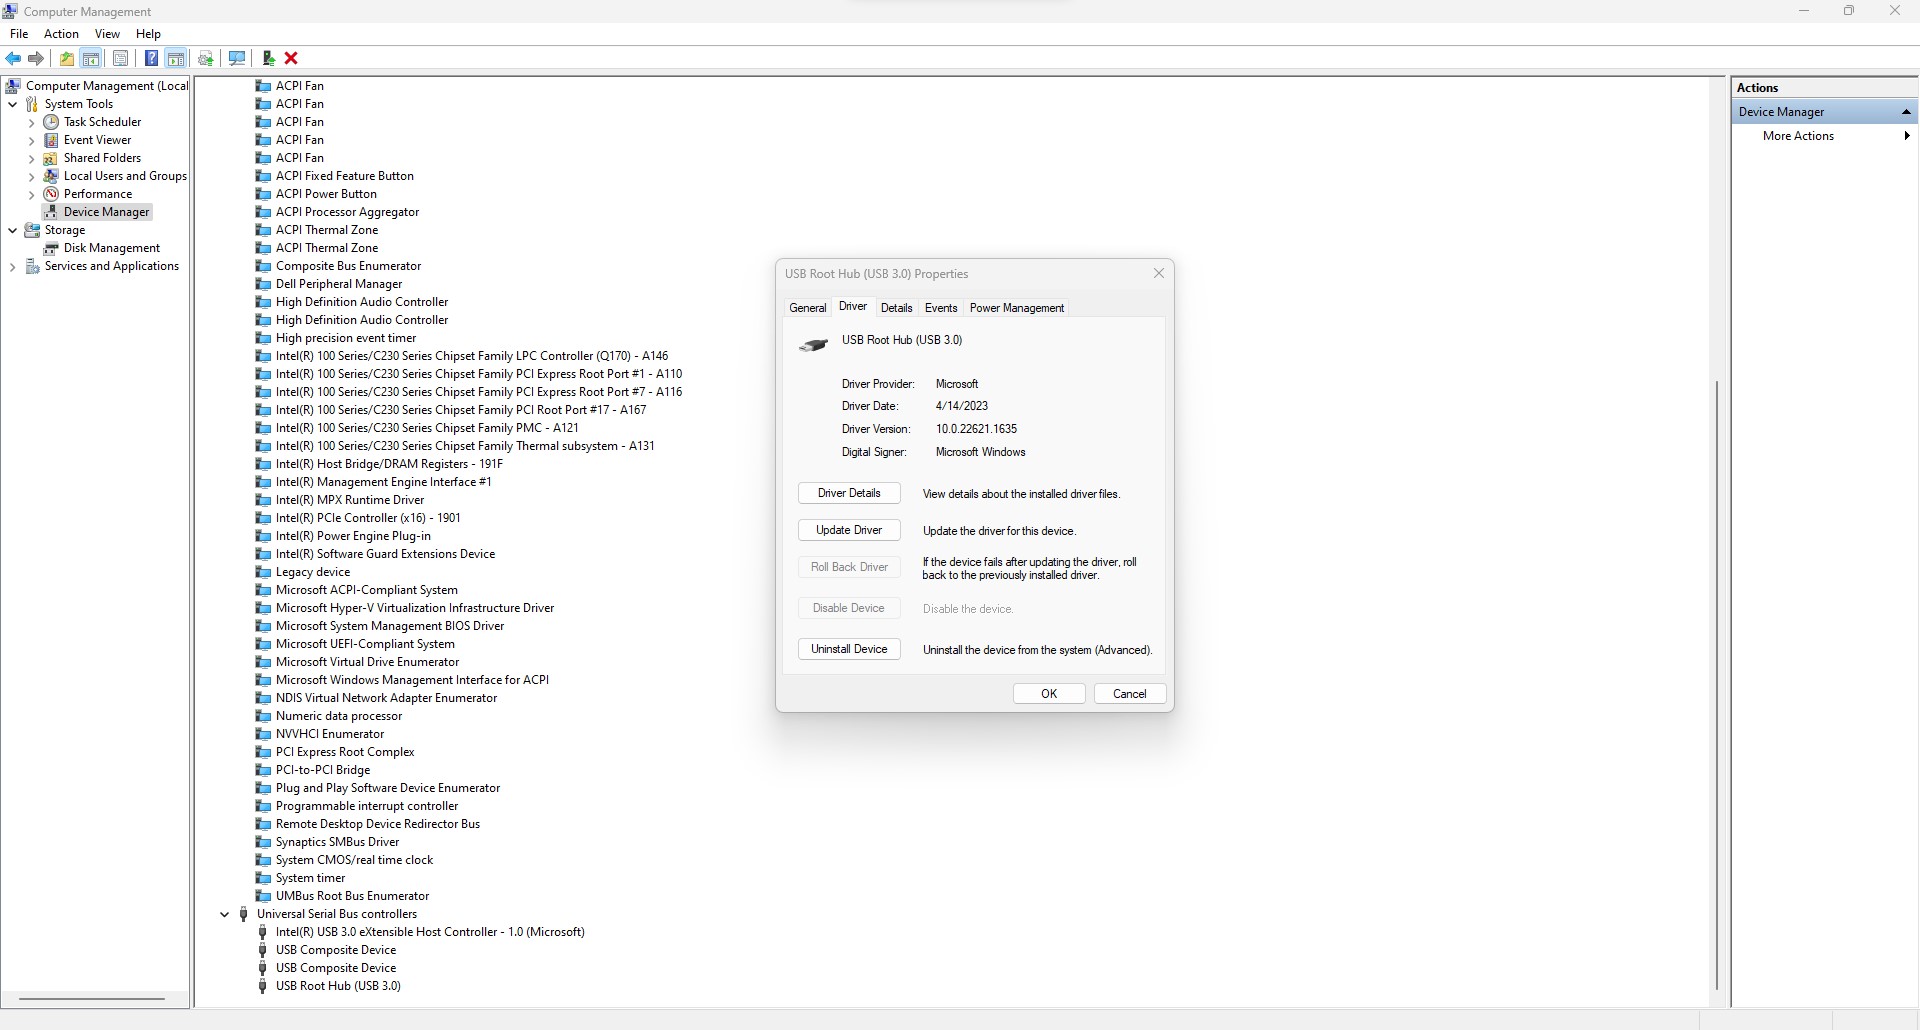
Task: Click the blue Back arrow in toolbar
Action: (x=14, y=58)
